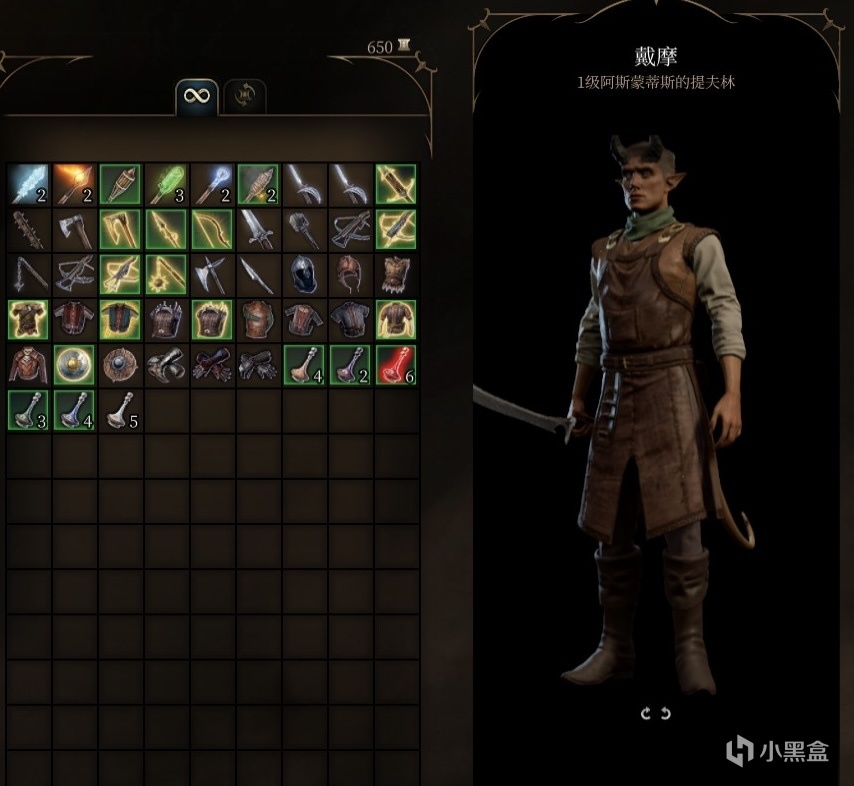Select the ice arrow stack
Screen dimensions: 854x786
(x=28, y=184)
